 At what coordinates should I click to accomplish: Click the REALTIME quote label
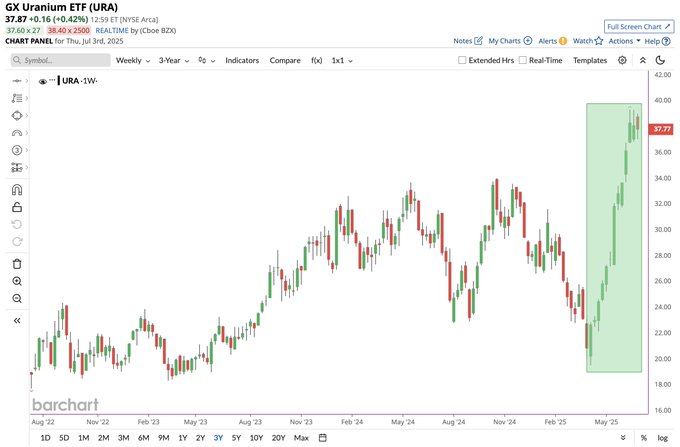[112, 30]
